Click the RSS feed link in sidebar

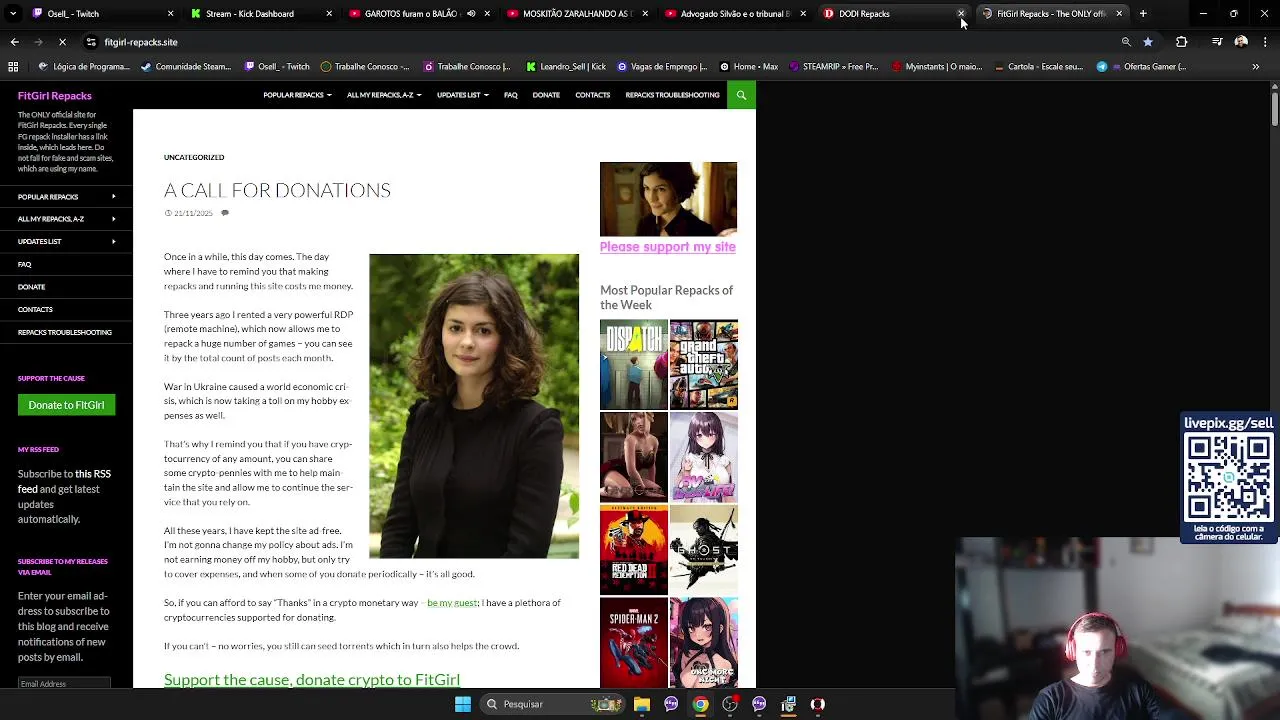click(64, 482)
